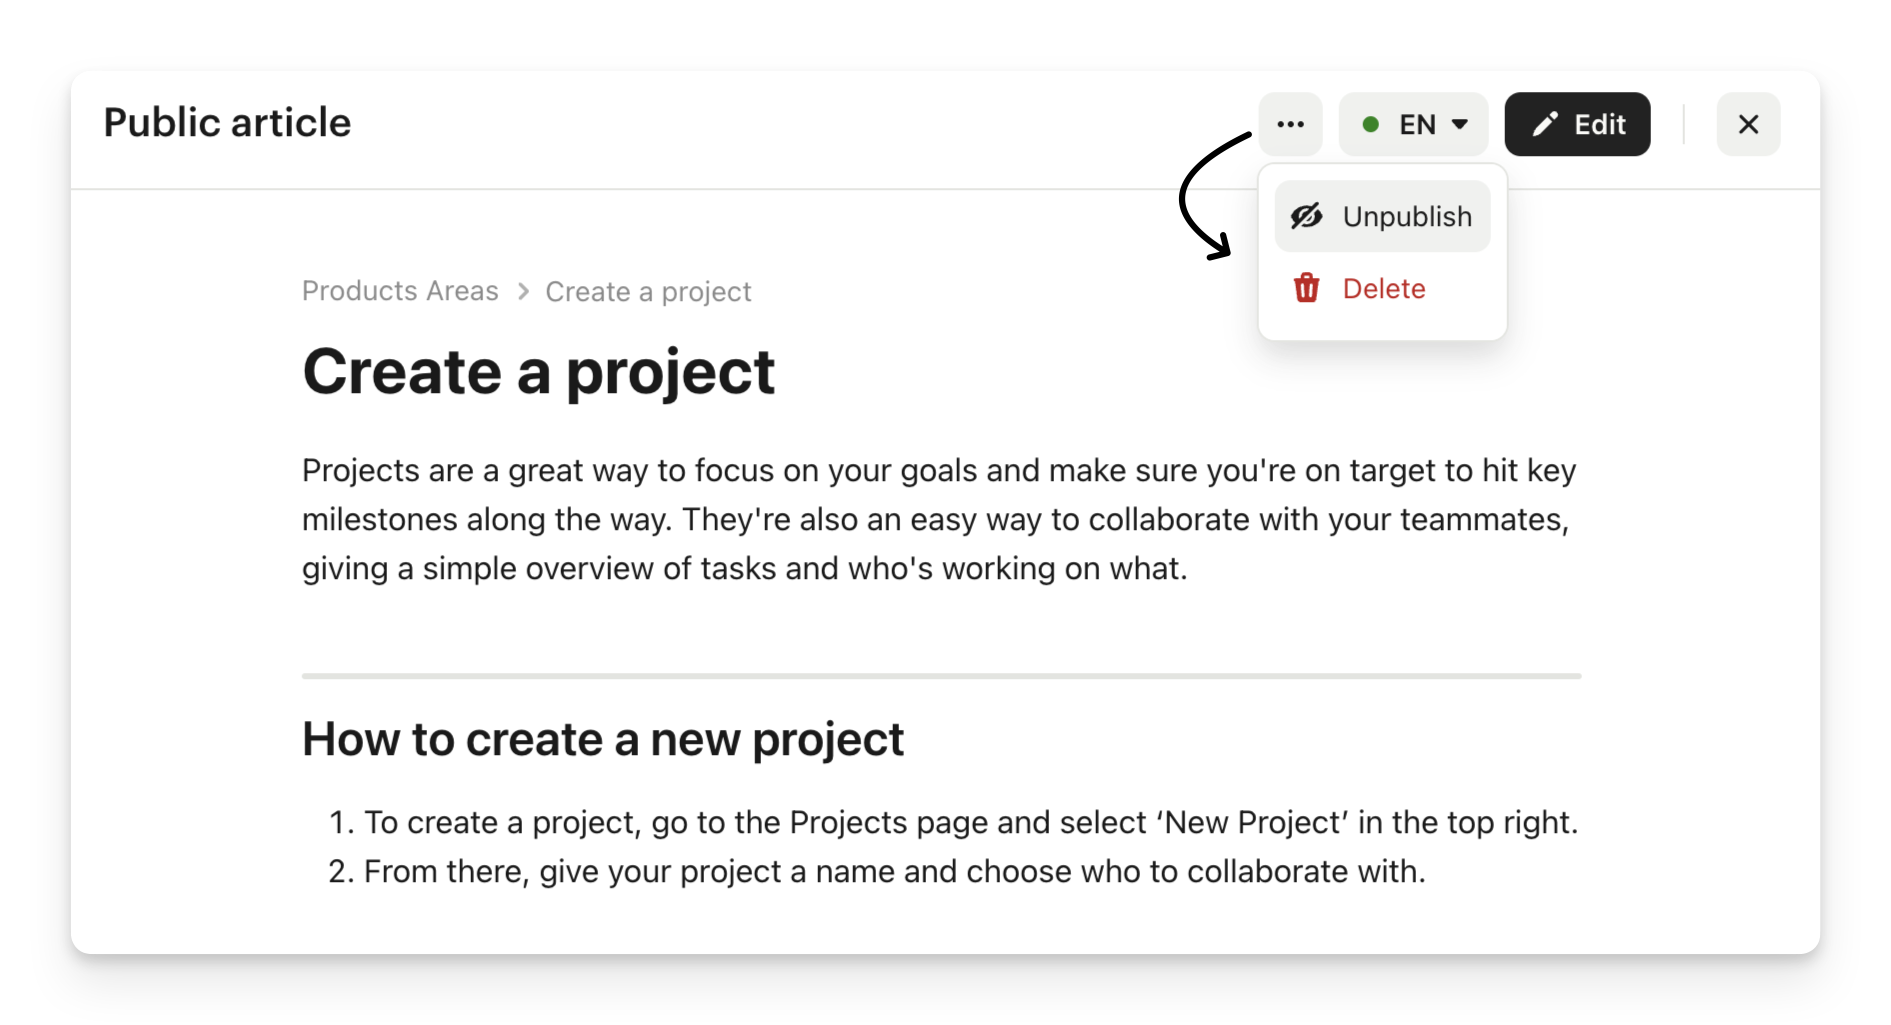Expand the language dropdown caret arrow
This screenshot has width=1891, height=1025.
1460,125
